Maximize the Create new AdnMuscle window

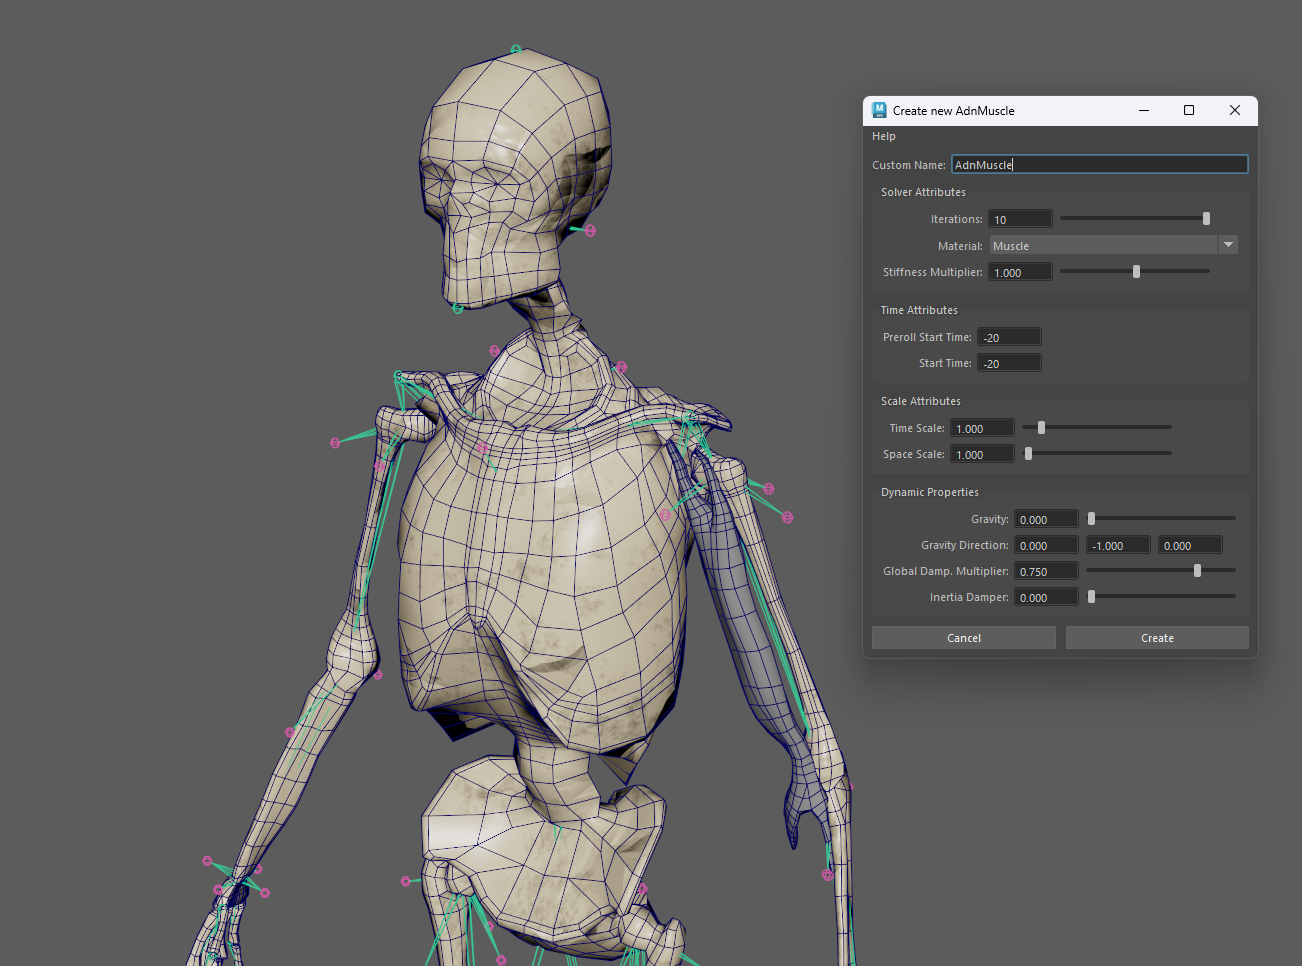(1188, 110)
